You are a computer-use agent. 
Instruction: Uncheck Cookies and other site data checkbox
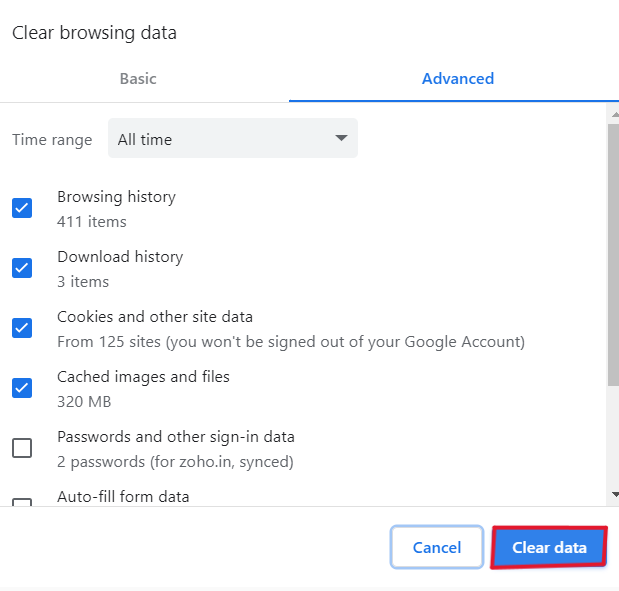pyautogui.click(x=22, y=328)
